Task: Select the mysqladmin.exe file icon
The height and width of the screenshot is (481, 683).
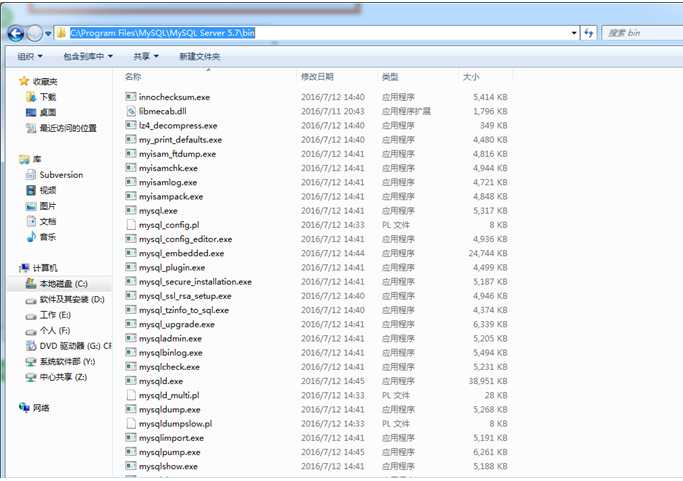Action: [x=131, y=339]
